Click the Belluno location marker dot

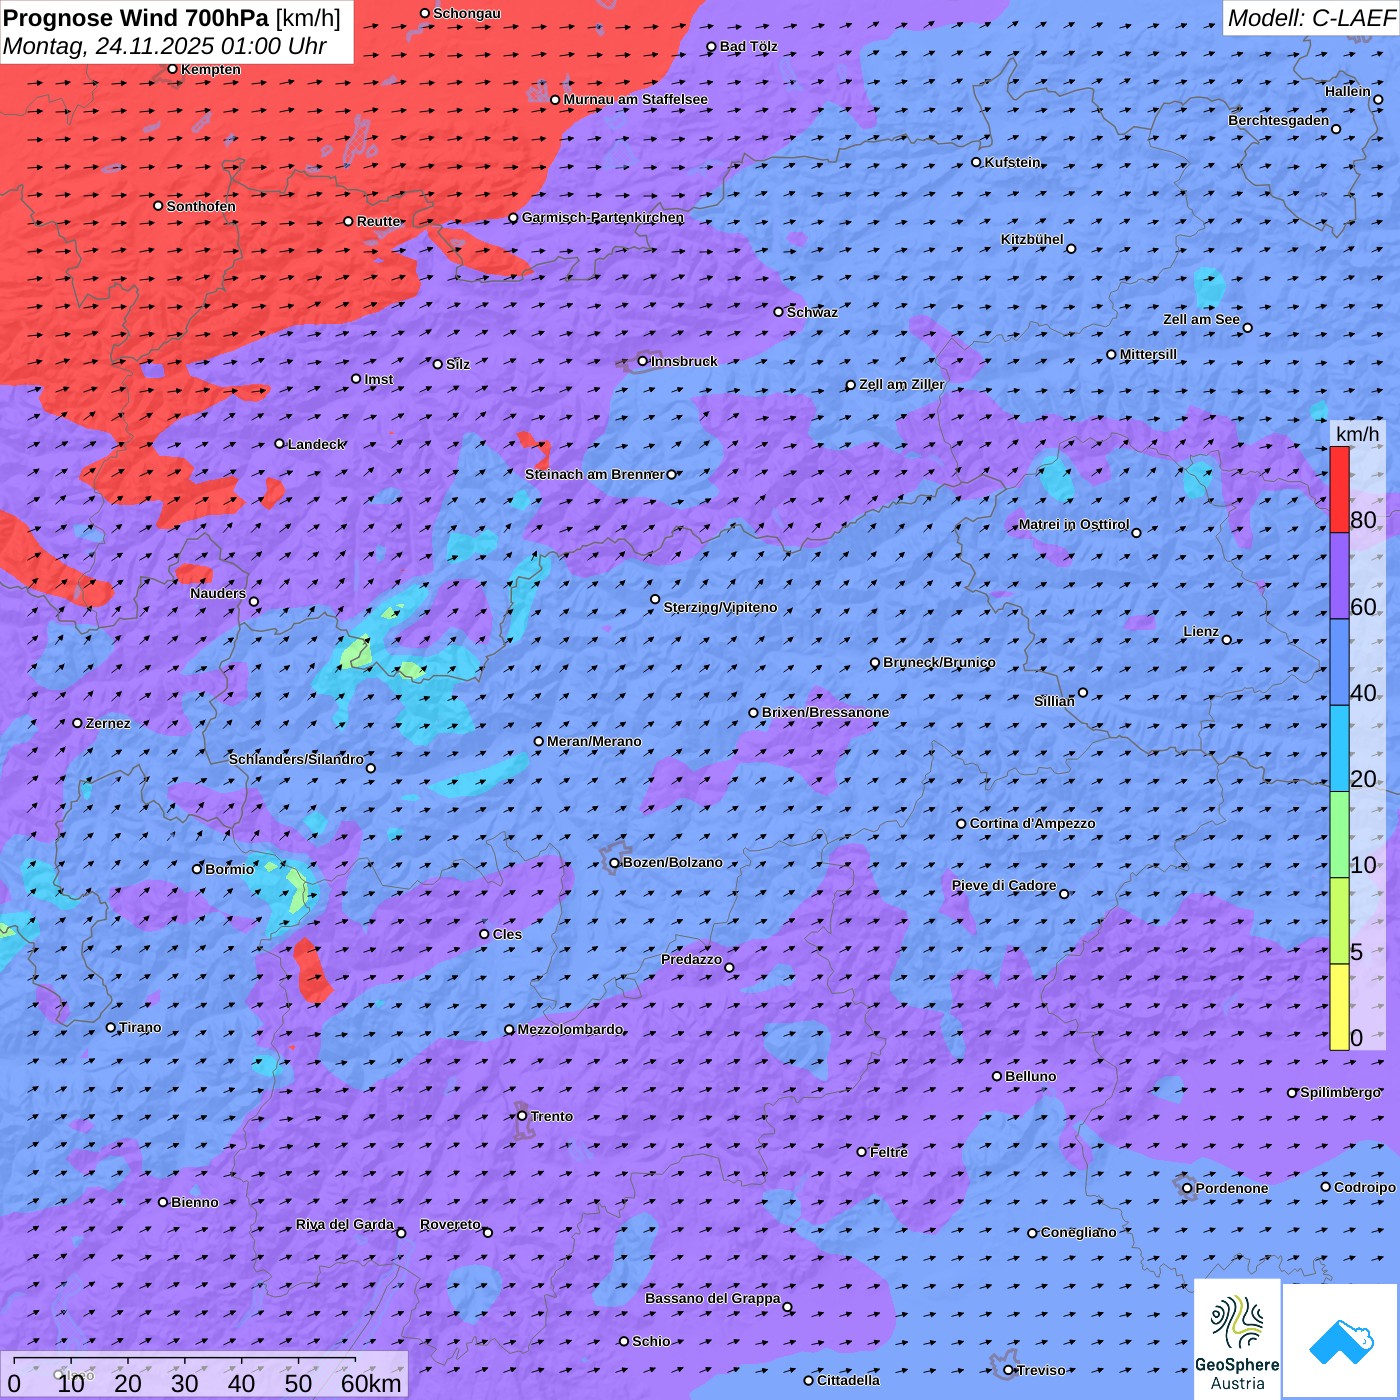997,1076
